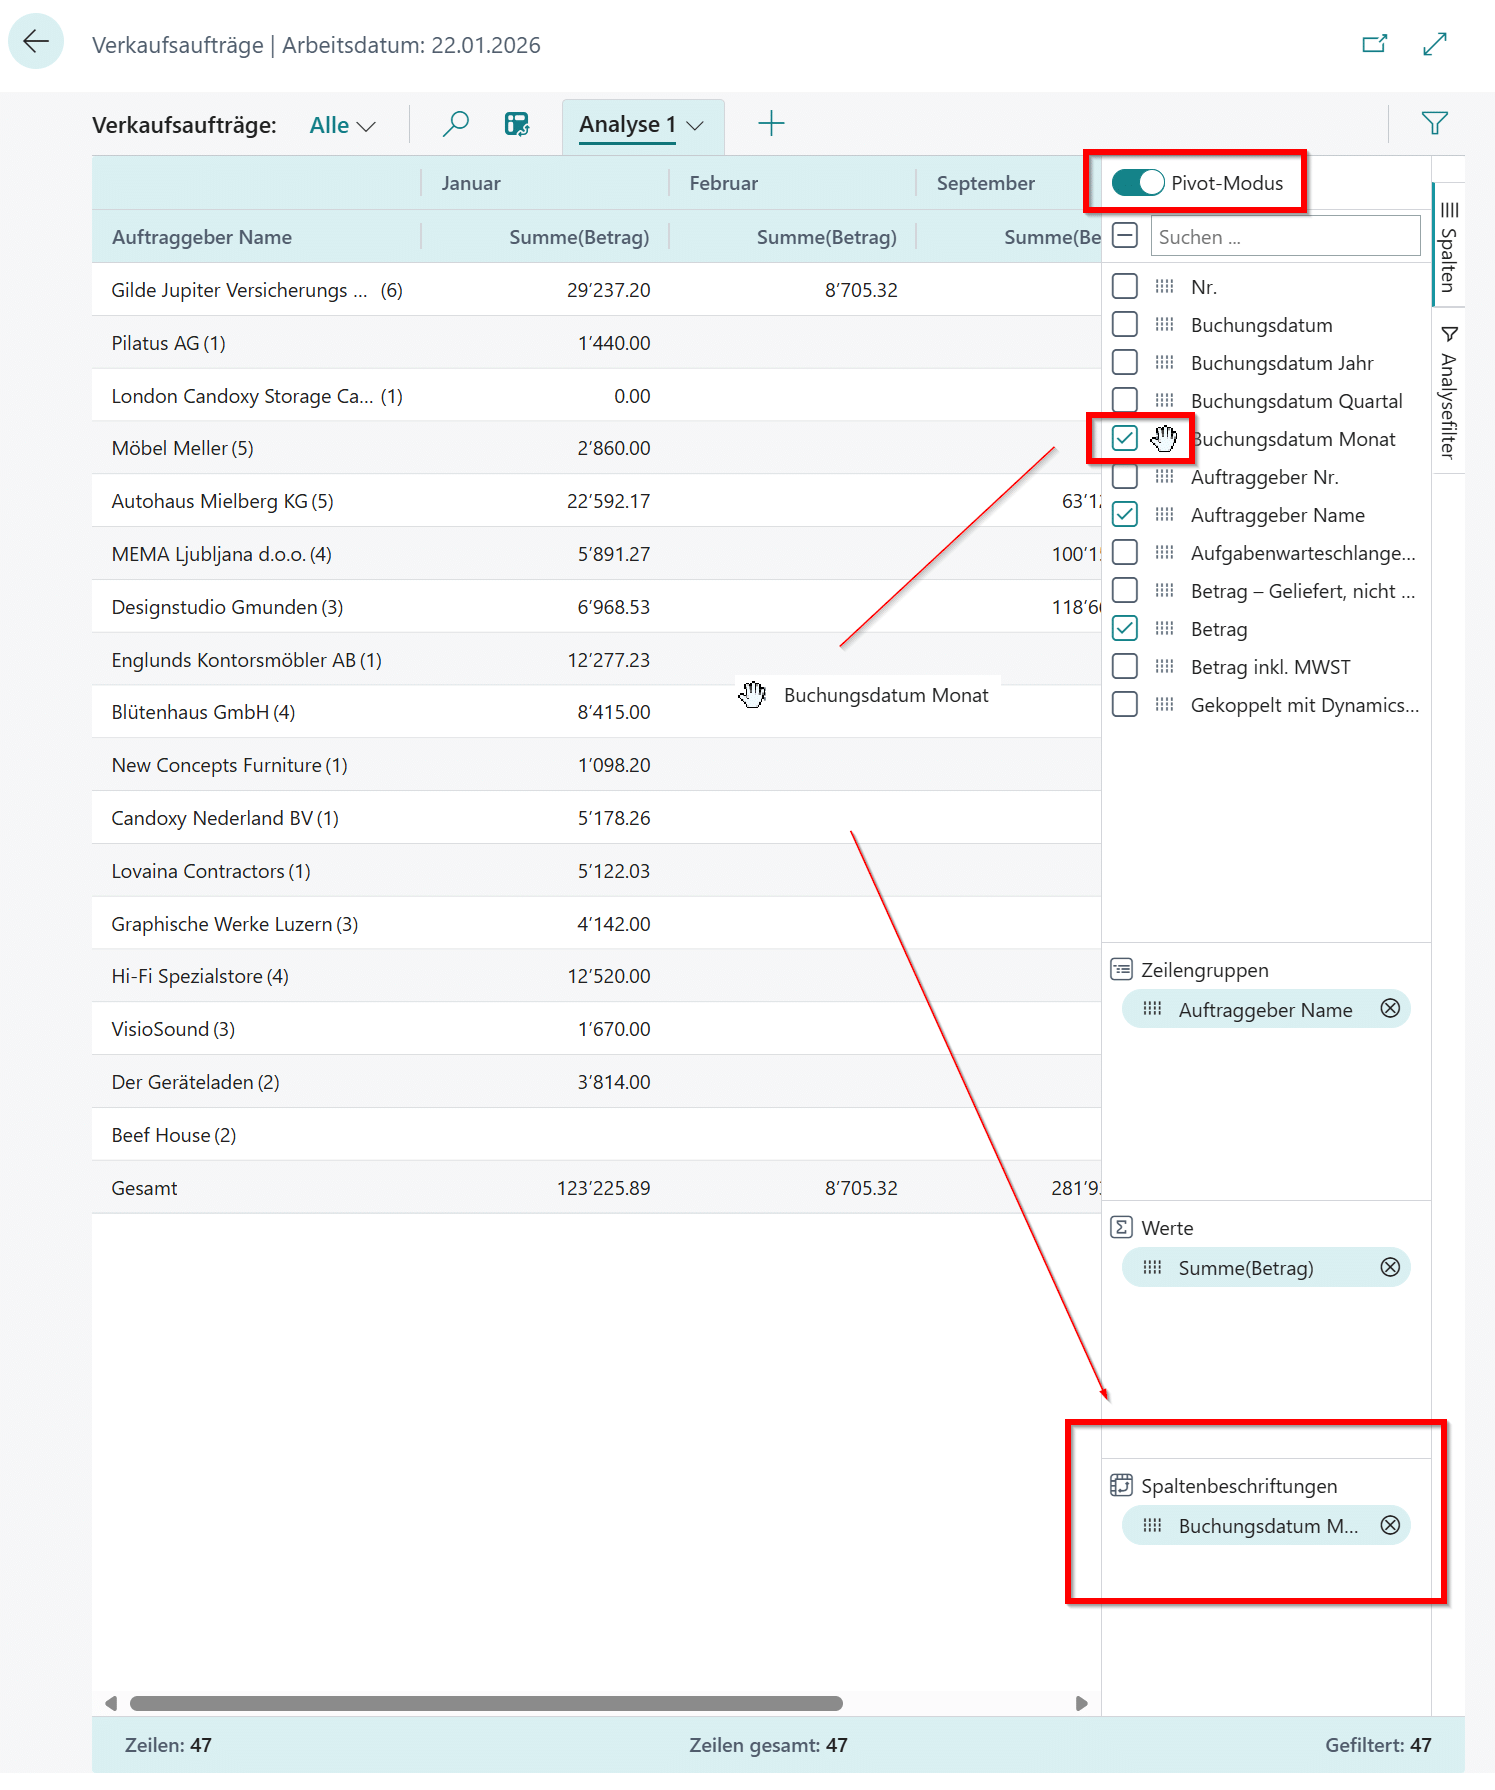Click the Suchen column search field
The image size is (1495, 1790).
(1284, 237)
